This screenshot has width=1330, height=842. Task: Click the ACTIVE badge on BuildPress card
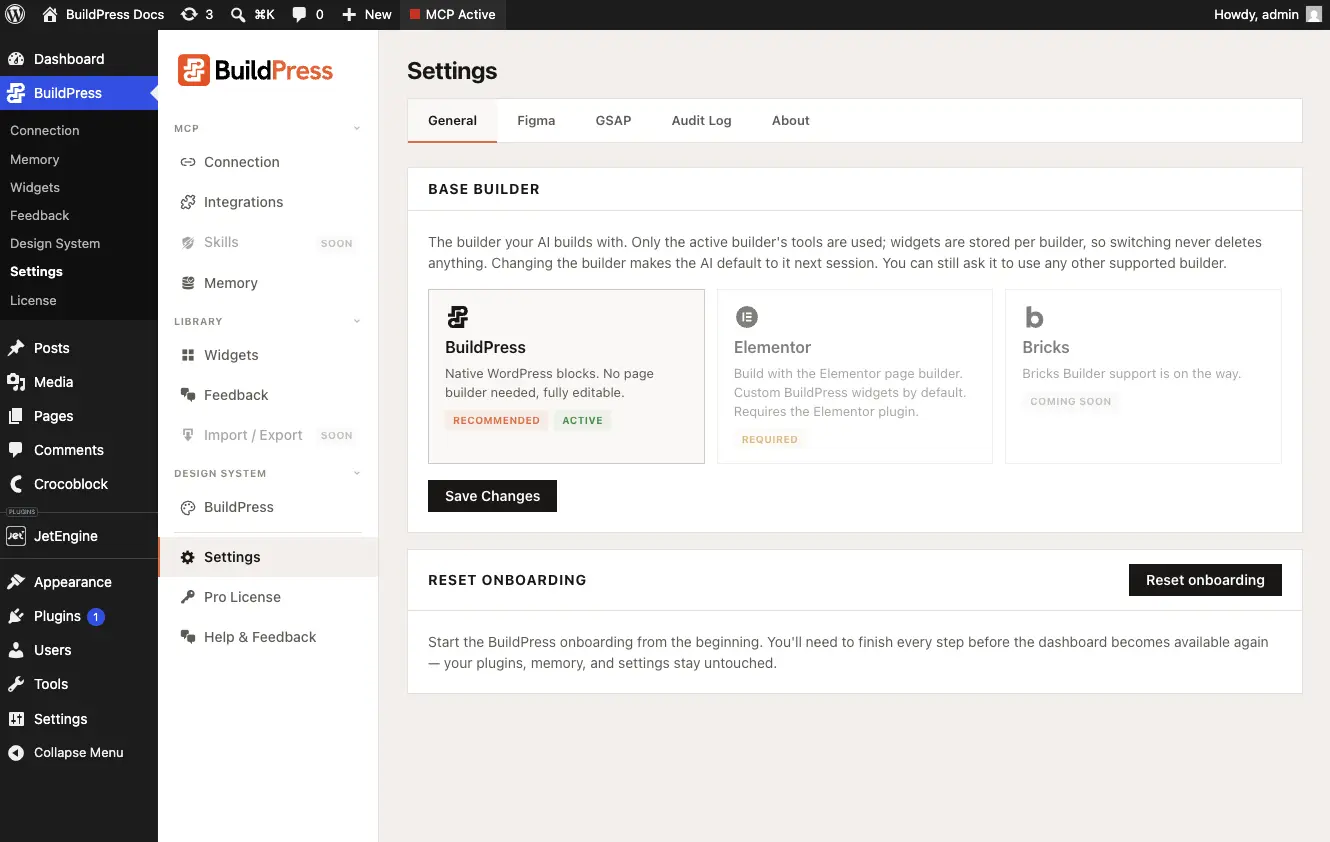[x=582, y=421]
